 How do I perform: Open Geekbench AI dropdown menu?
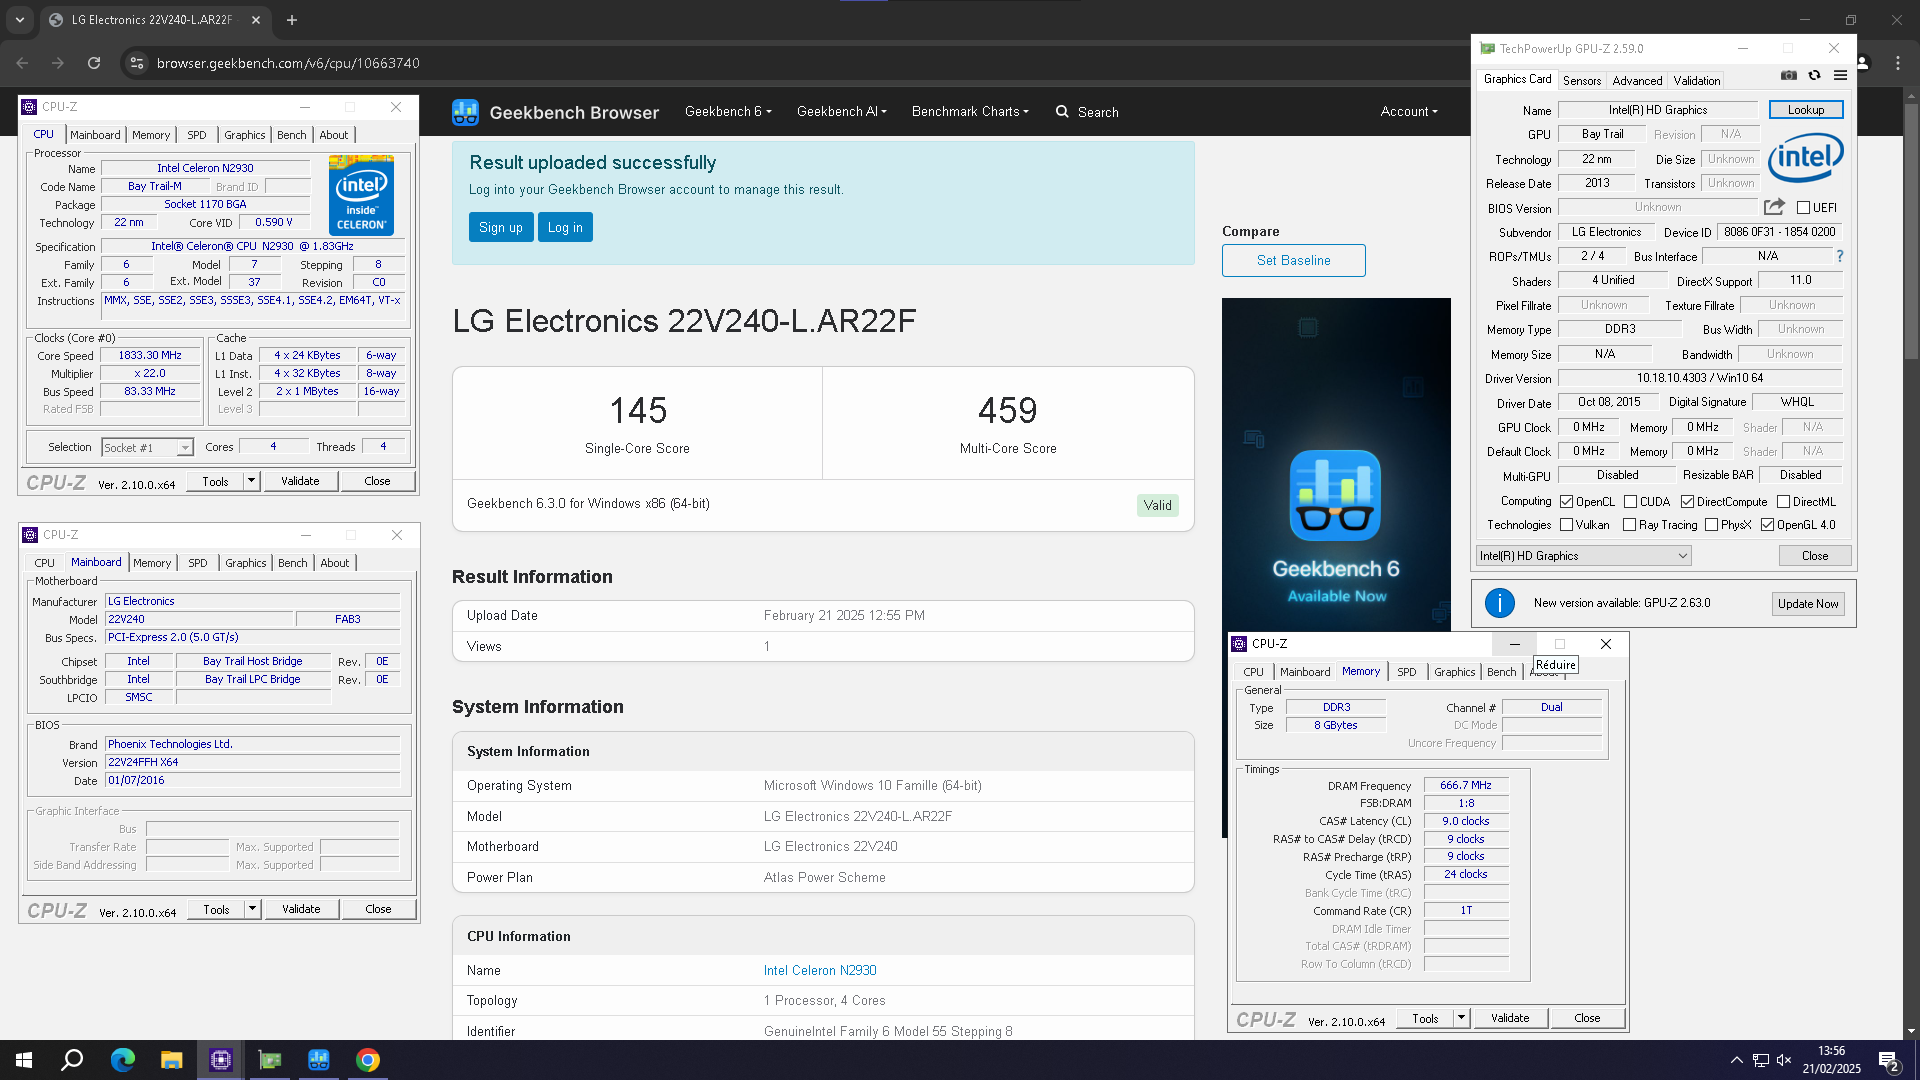pos(842,112)
